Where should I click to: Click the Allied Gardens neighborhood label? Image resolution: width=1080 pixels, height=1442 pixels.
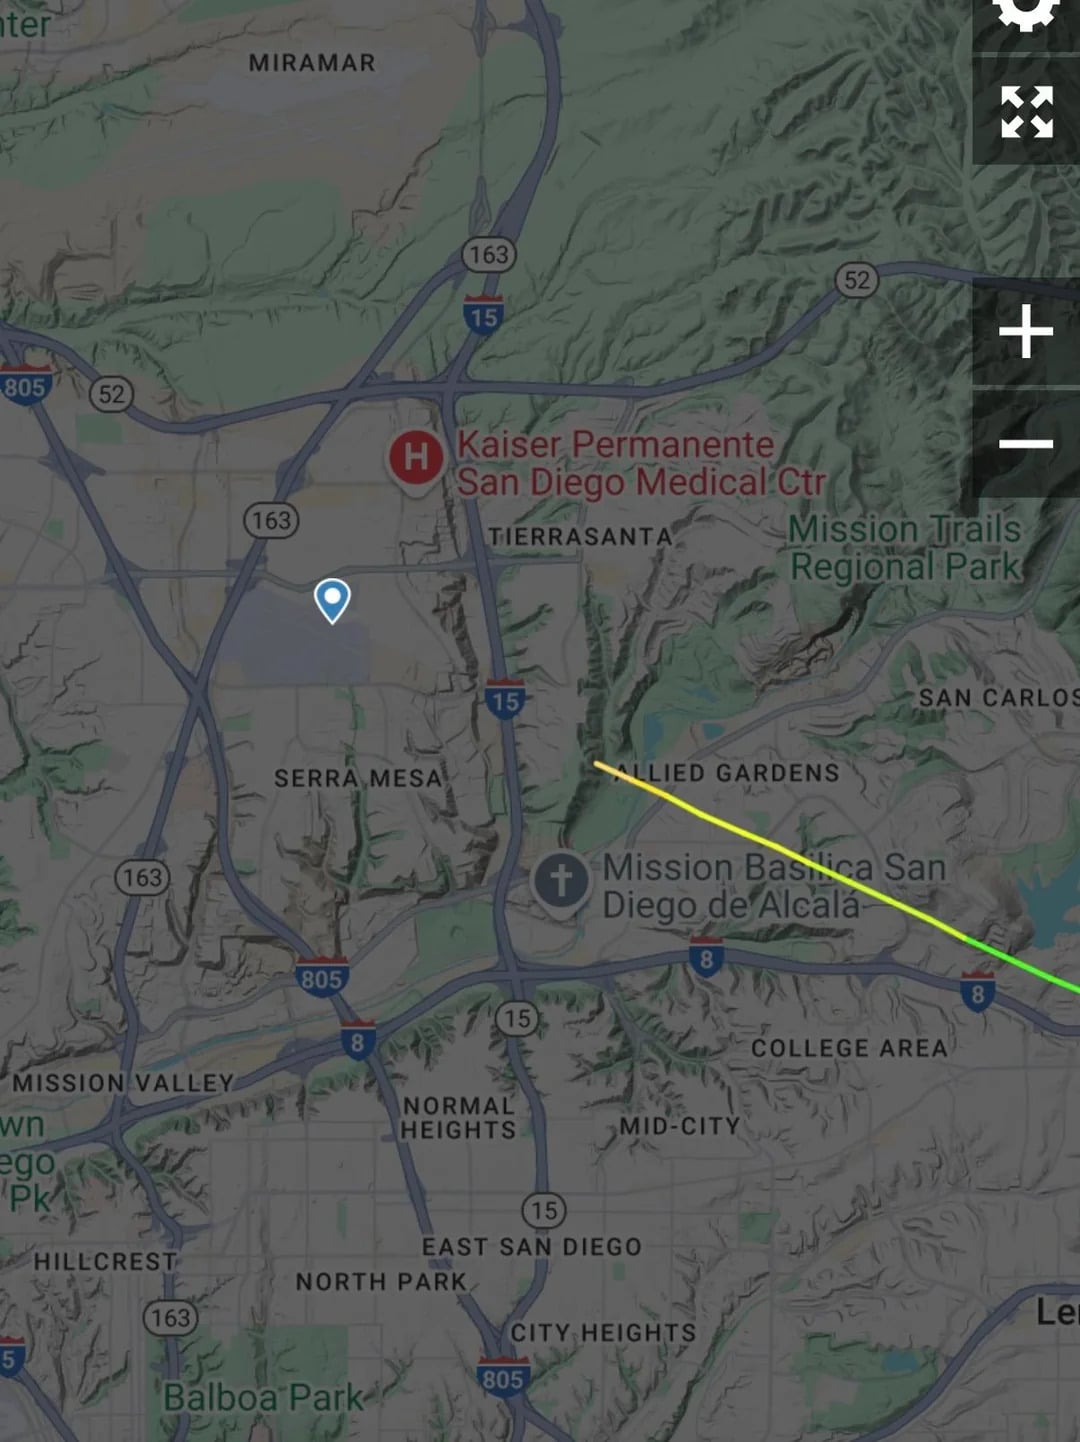tap(728, 773)
